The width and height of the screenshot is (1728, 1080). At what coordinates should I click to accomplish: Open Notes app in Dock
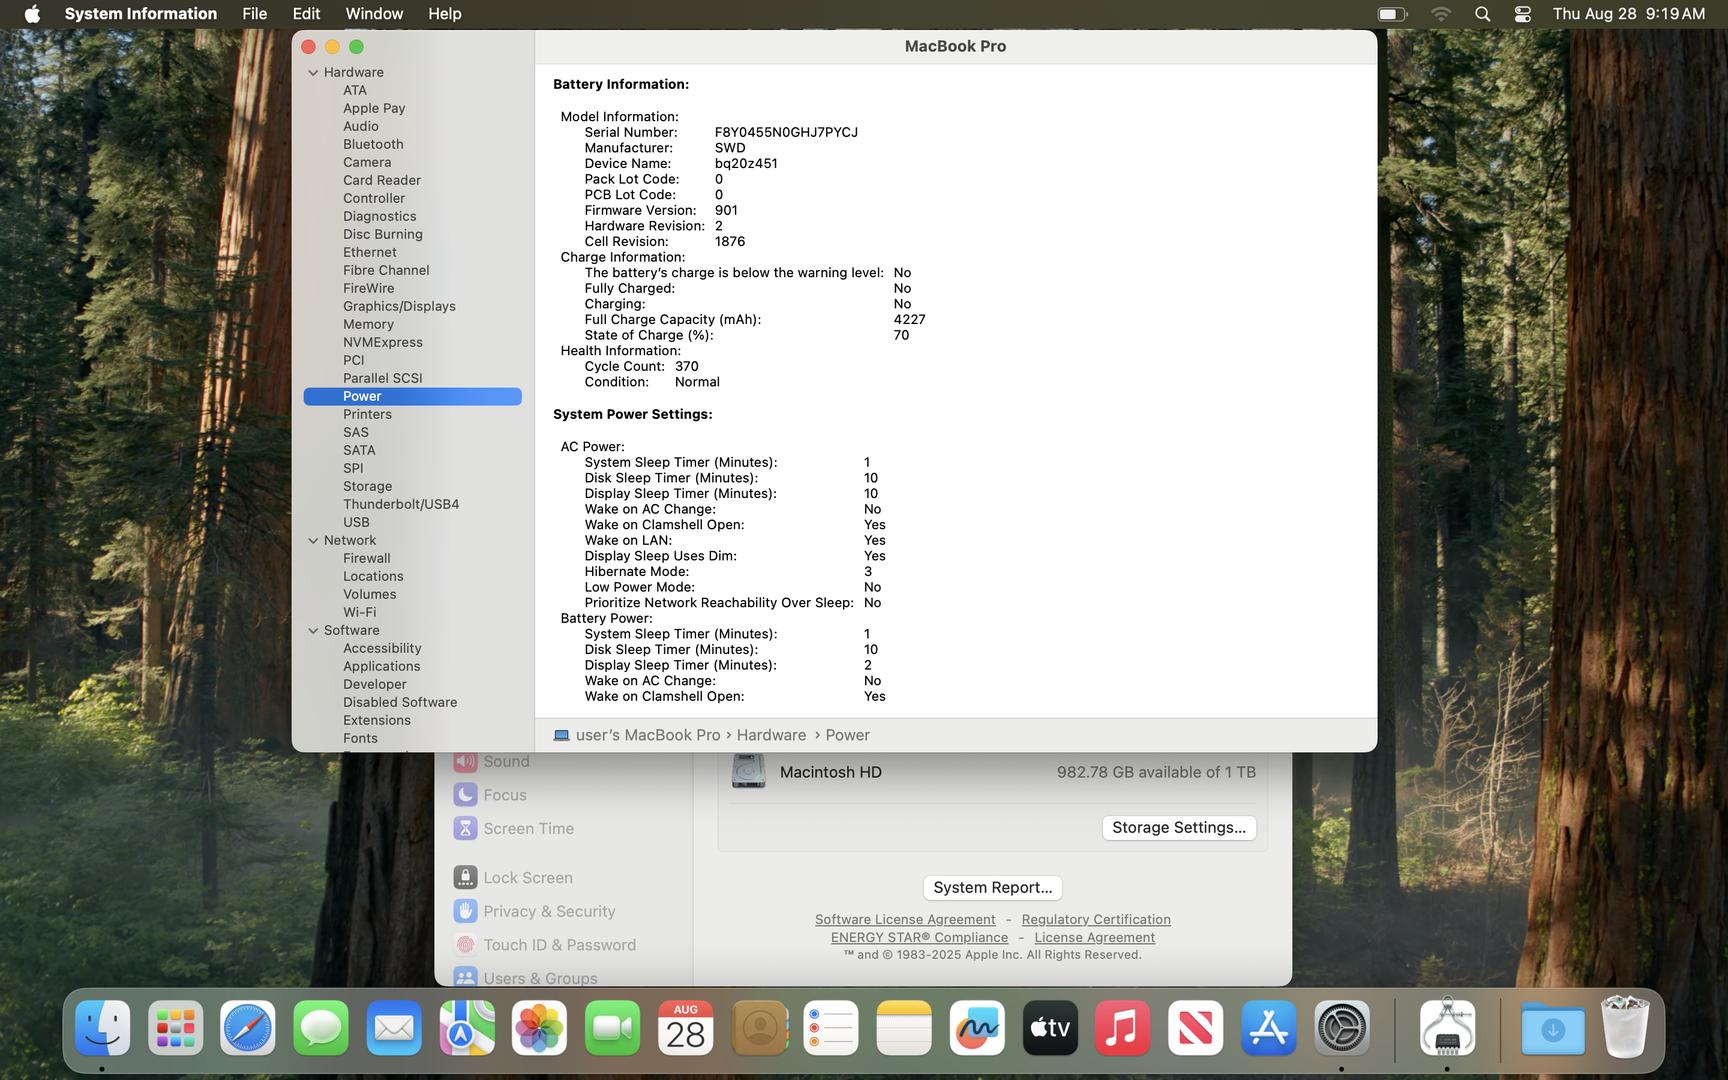point(904,1028)
